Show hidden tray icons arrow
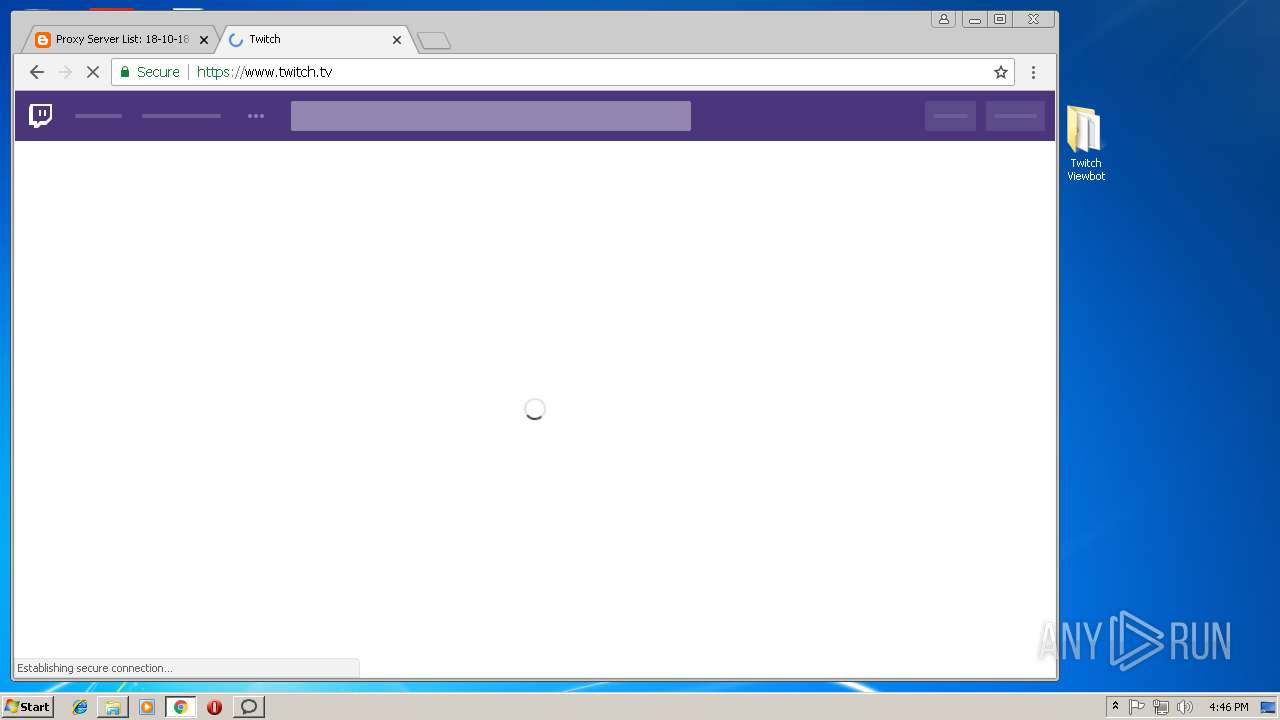This screenshot has width=1280, height=720. [1115, 707]
